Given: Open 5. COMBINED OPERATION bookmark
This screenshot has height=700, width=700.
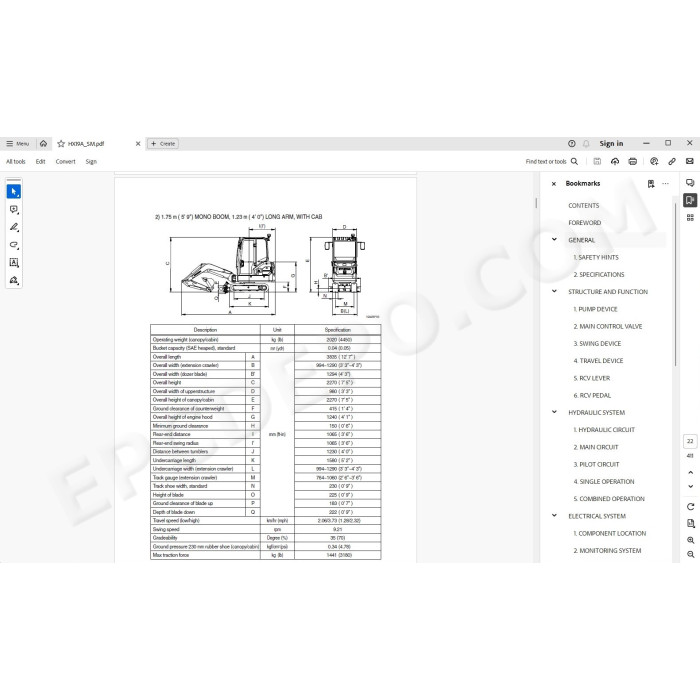Looking at the screenshot, I should coord(609,499).
